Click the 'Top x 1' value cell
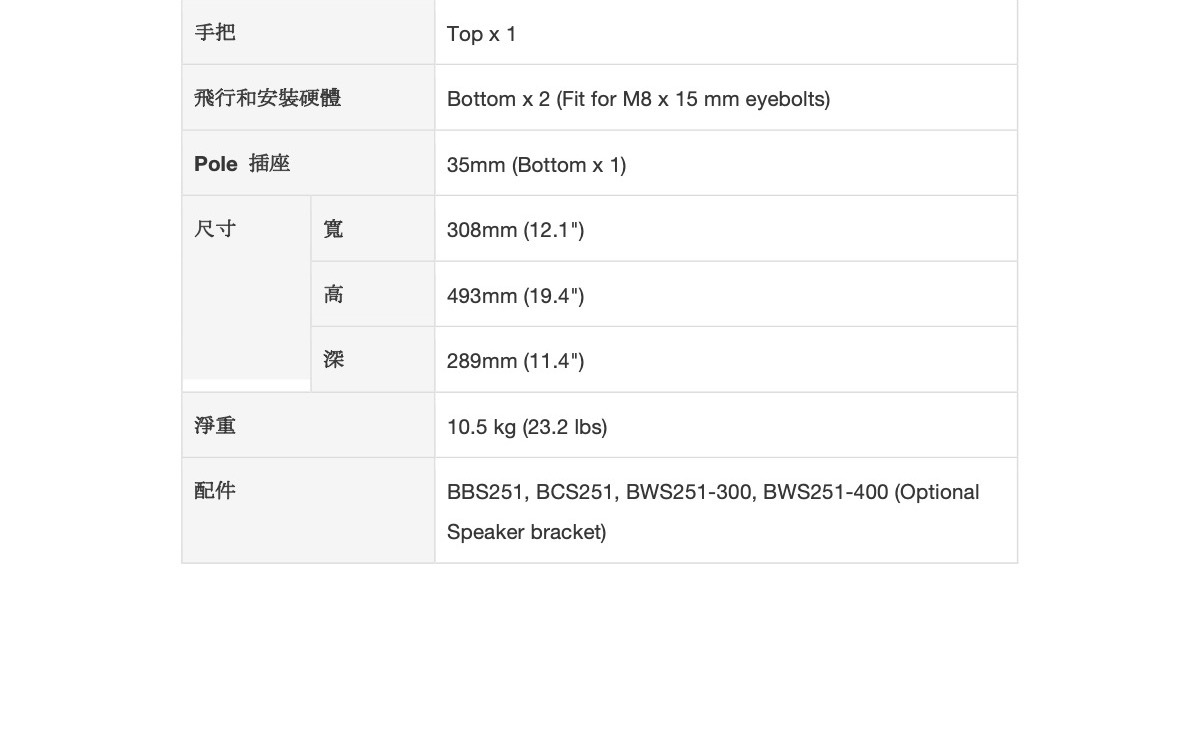This screenshot has width=1190, height=746. 481,34
